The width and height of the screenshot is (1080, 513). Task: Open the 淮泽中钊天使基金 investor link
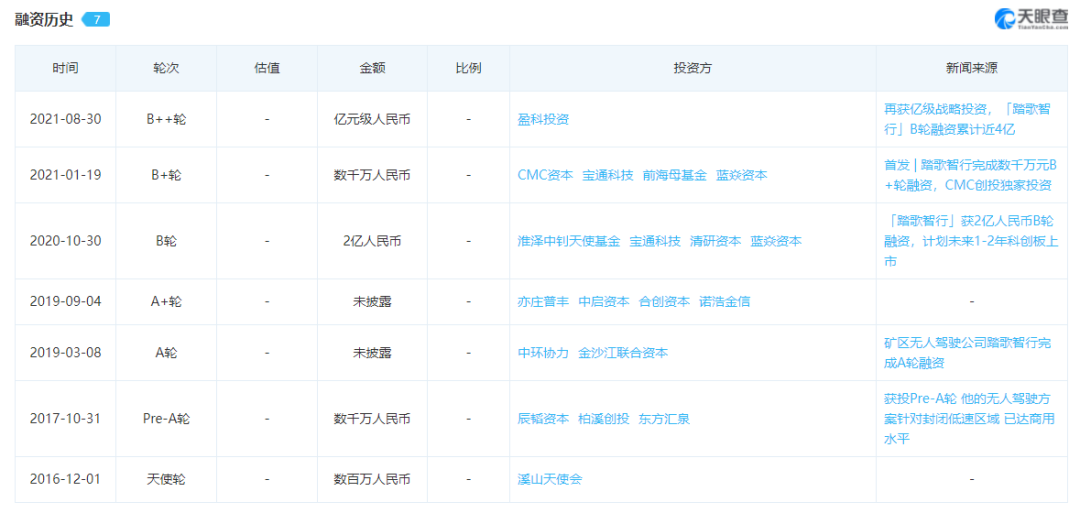569,241
